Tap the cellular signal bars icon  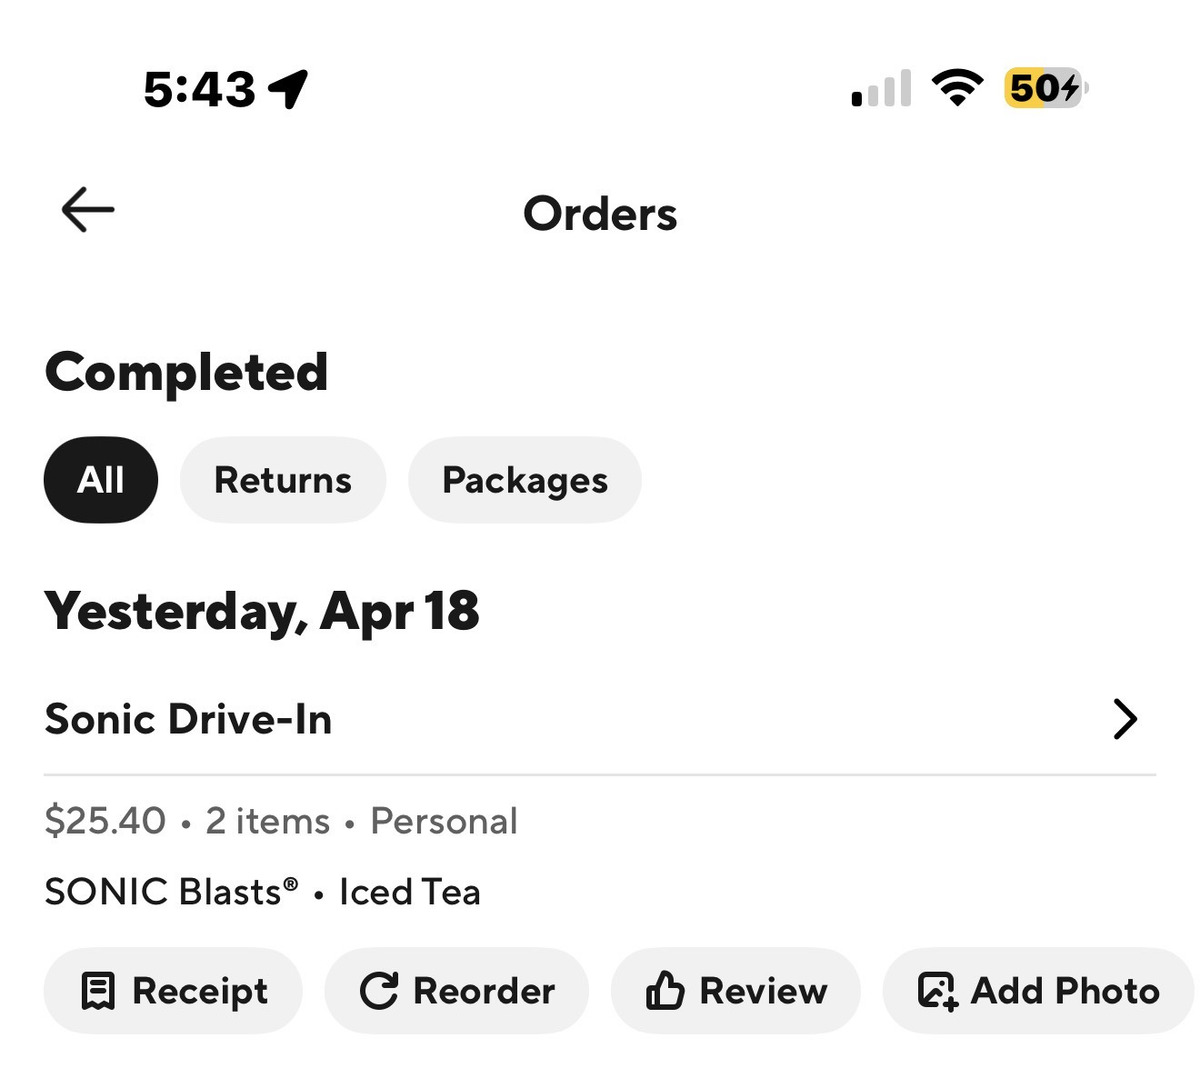[881, 89]
